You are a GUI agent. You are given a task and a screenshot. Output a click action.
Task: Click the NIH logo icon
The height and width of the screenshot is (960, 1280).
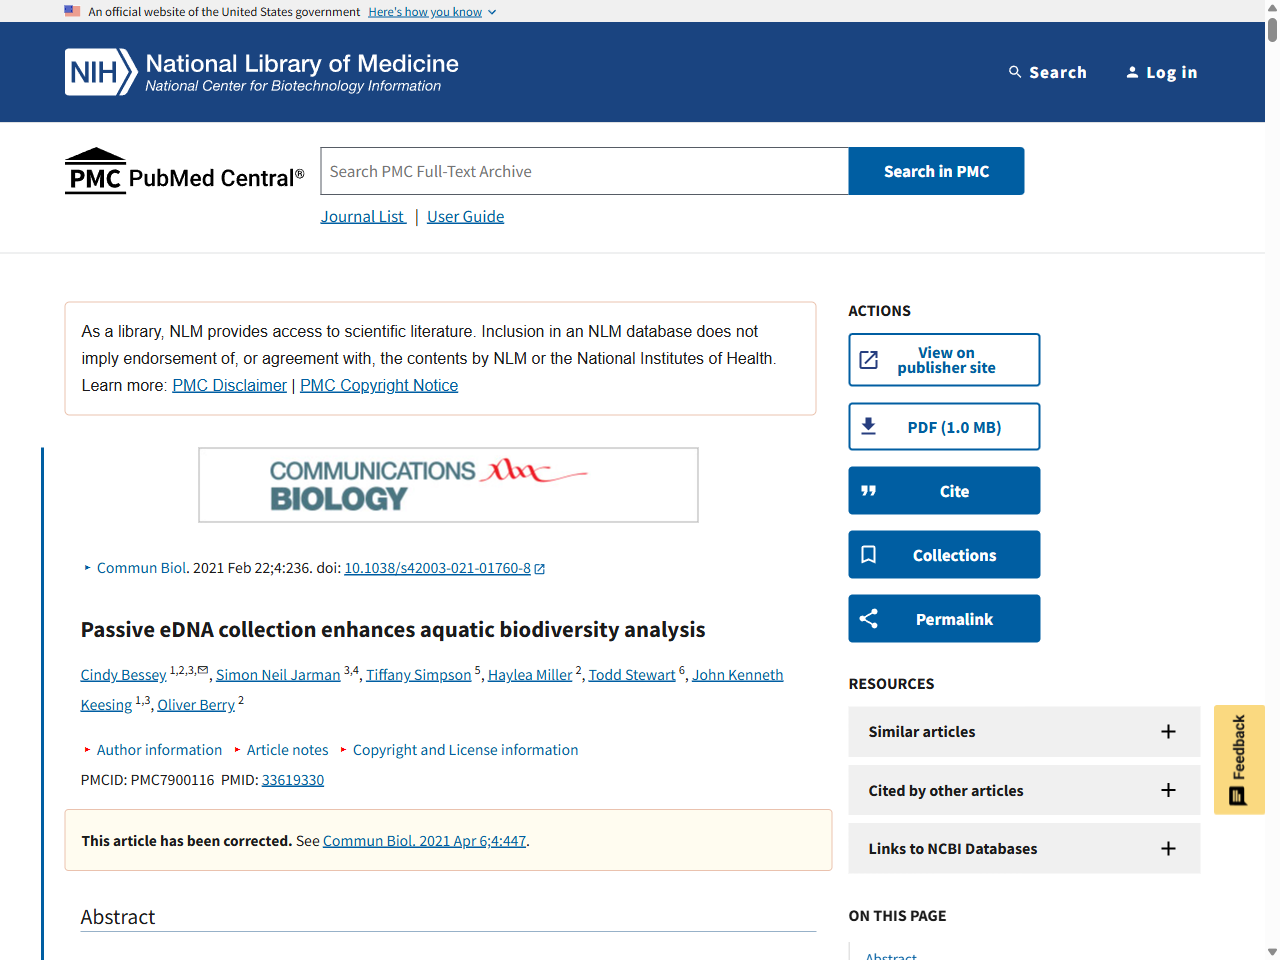(100, 72)
